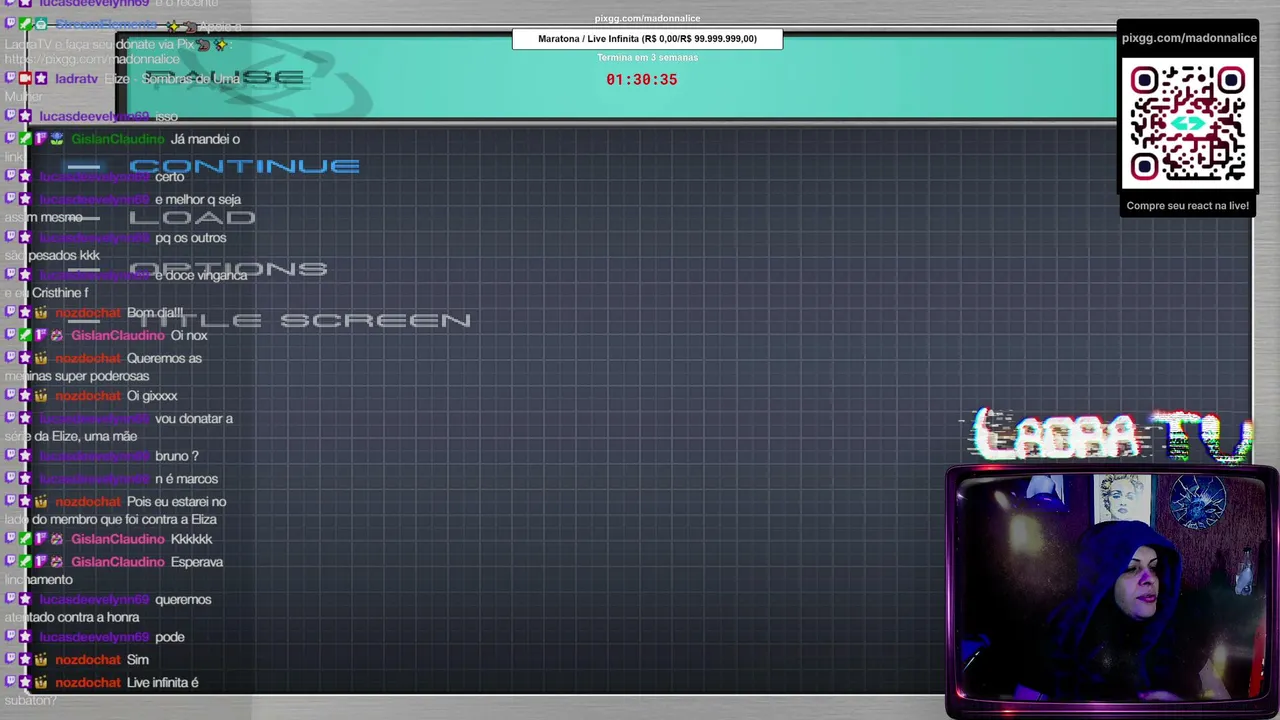This screenshot has height=720, width=1280.
Task: Click the StreamElements username in chat
Action: pyautogui.click(x=106, y=25)
